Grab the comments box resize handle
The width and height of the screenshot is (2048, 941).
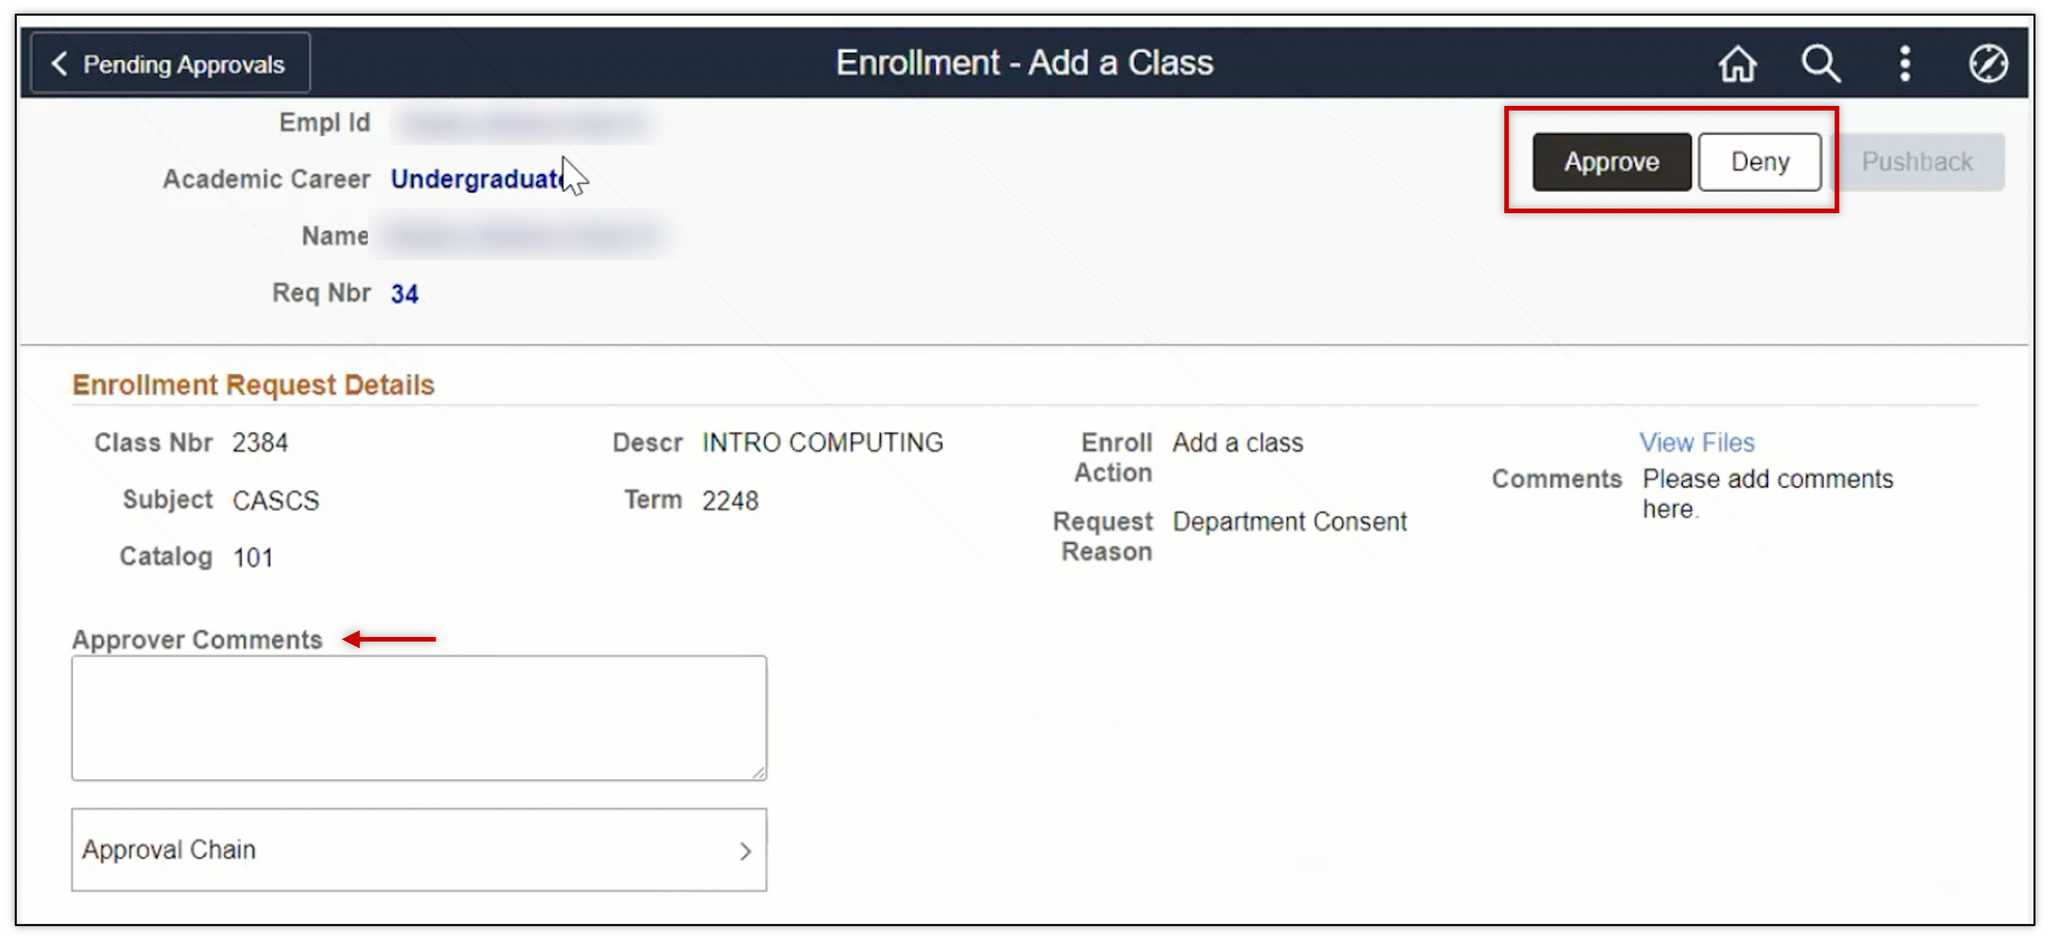click(x=759, y=772)
